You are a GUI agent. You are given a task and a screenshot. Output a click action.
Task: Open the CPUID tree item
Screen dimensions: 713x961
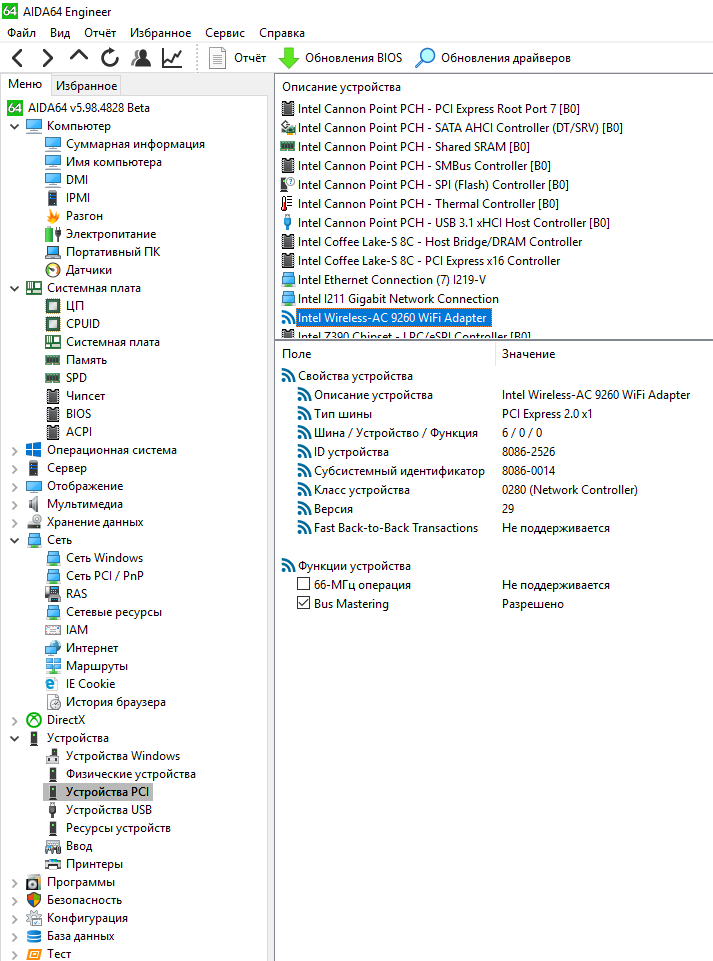click(72, 324)
